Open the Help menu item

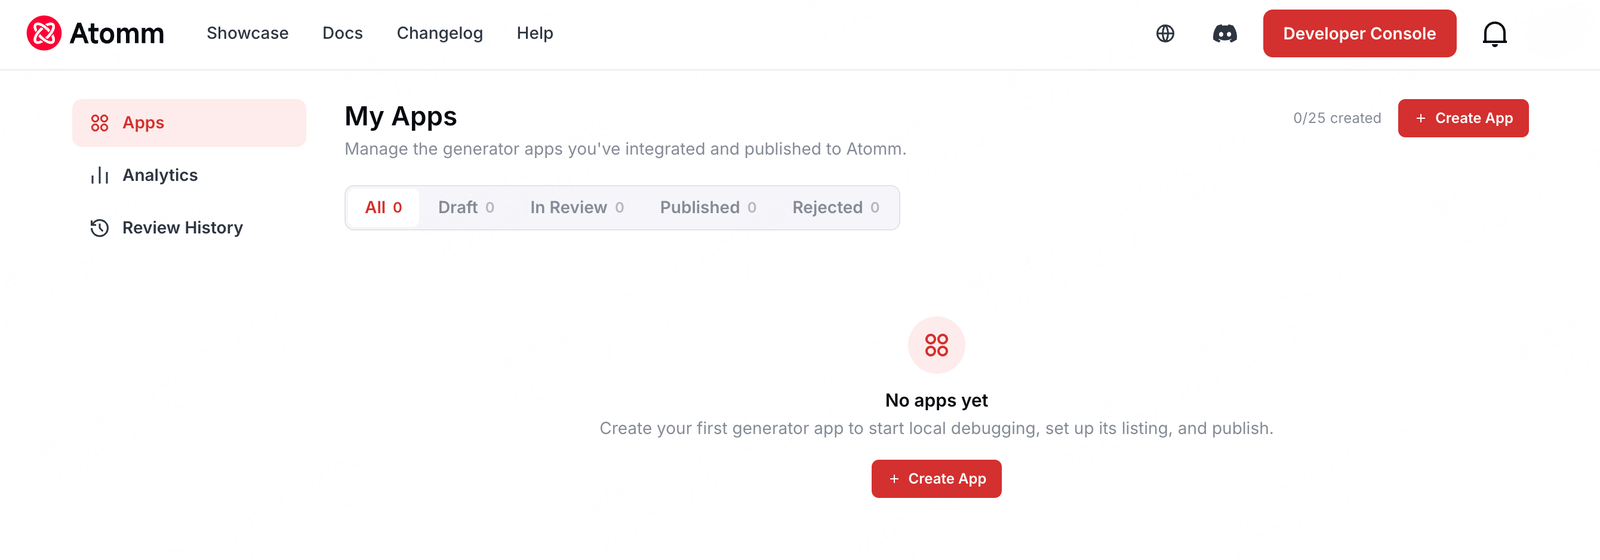[535, 33]
